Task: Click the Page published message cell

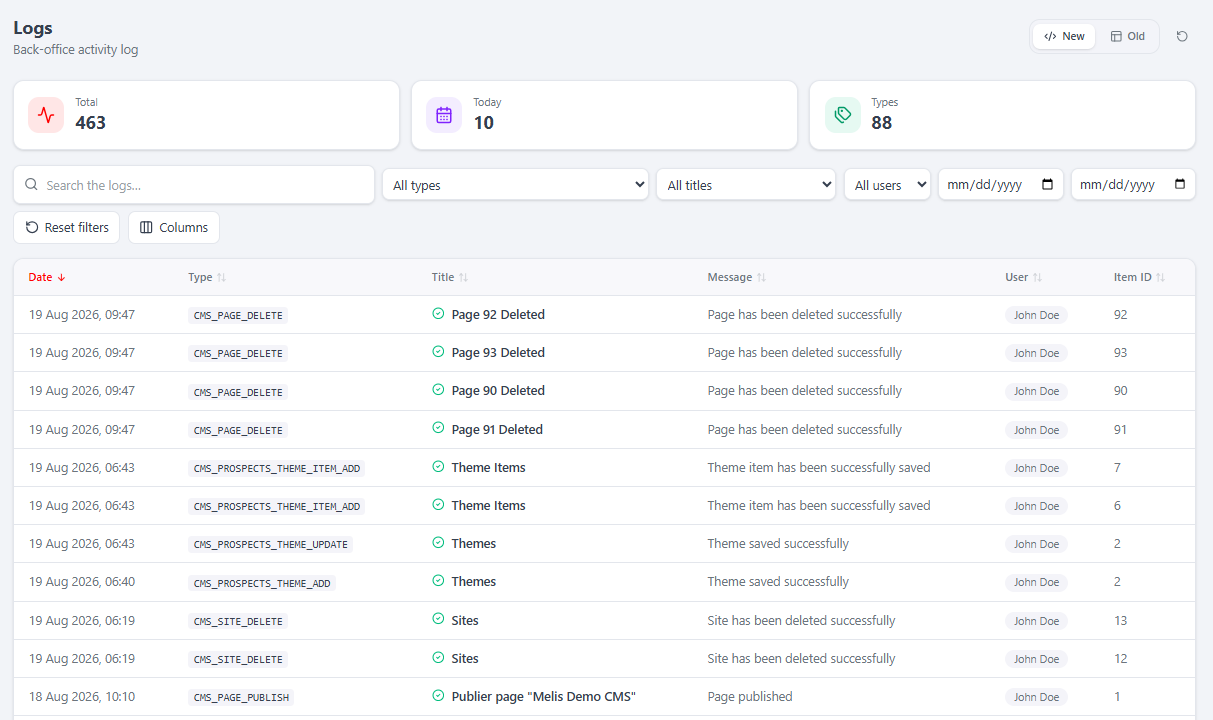Action: coord(750,696)
